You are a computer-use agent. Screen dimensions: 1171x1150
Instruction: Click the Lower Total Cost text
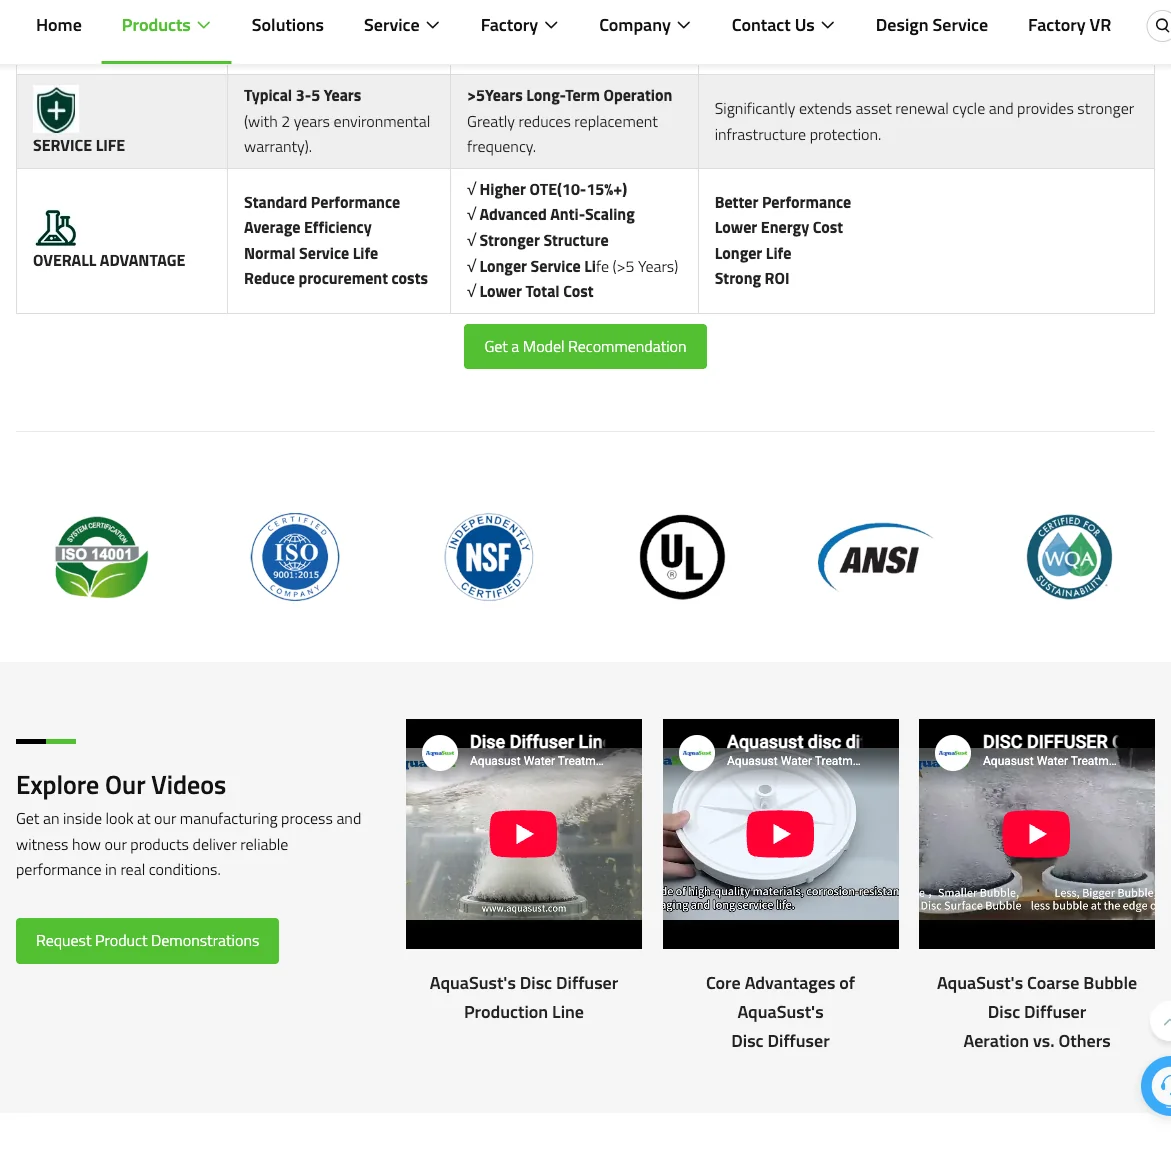[x=536, y=292]
